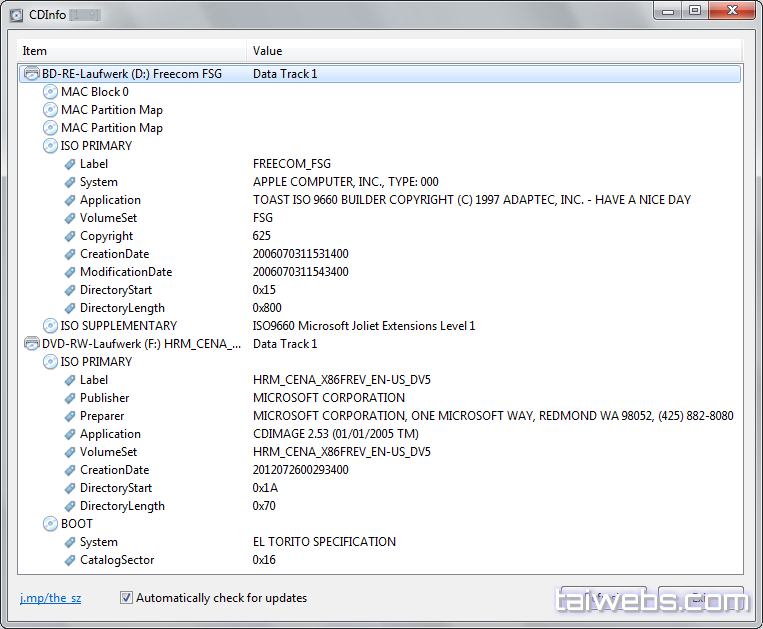This screenshot has width=763, height=629.
Task: Click the disc icon beside BOOT
Action: 50,524
